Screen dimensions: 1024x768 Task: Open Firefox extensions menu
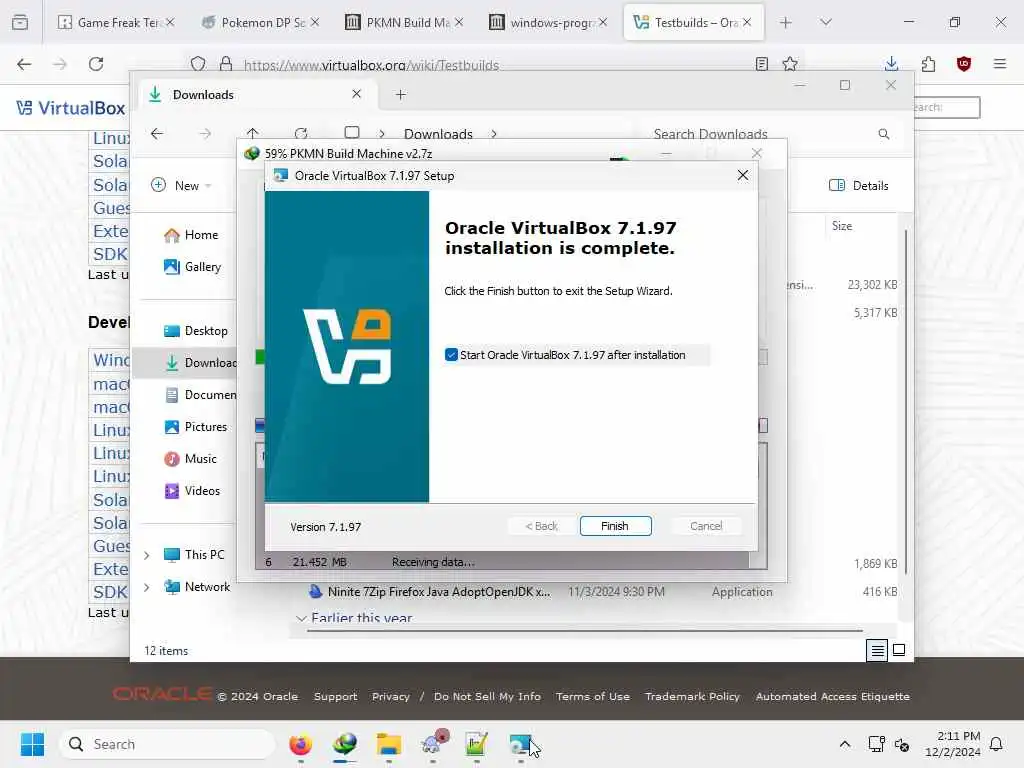(928, 64)
